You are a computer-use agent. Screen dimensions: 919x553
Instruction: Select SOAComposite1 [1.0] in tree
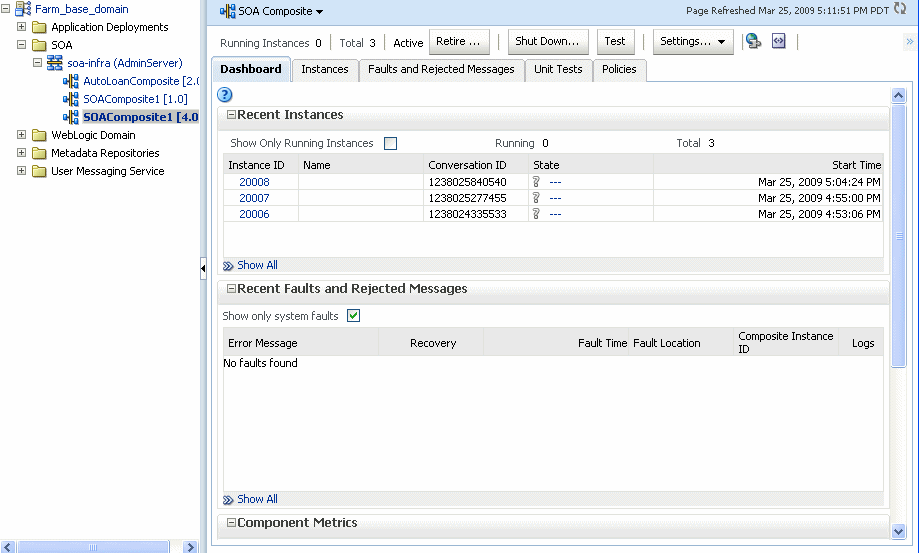pos(134,99)
